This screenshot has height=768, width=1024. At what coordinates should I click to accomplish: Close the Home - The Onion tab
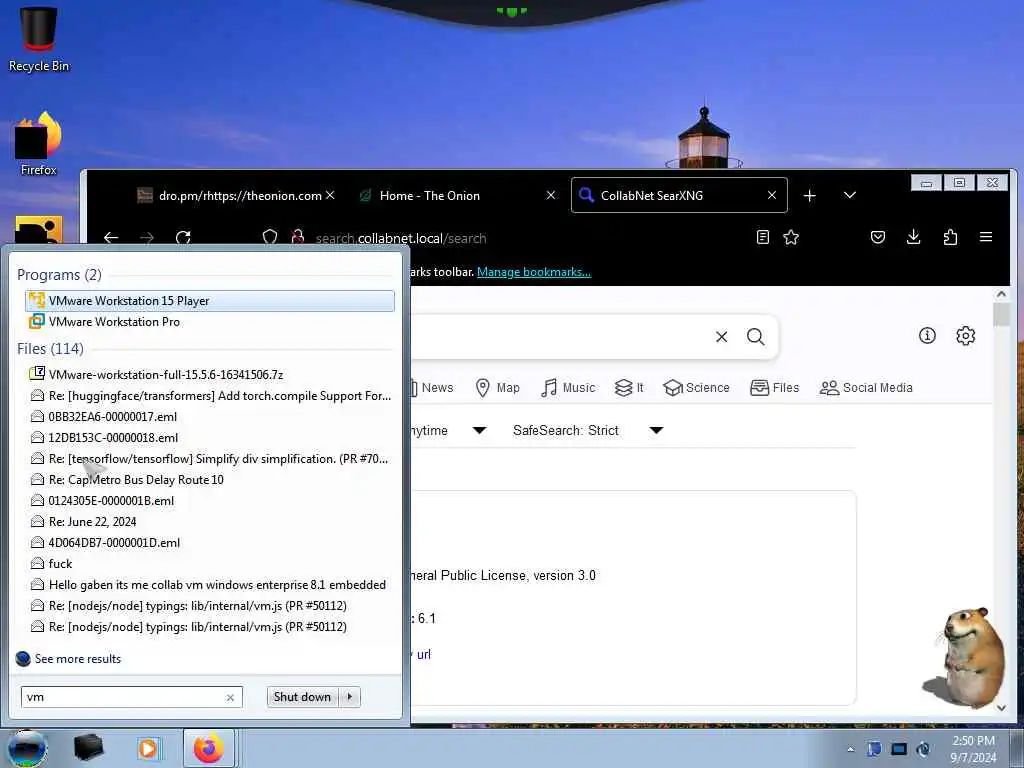(551, 195)
